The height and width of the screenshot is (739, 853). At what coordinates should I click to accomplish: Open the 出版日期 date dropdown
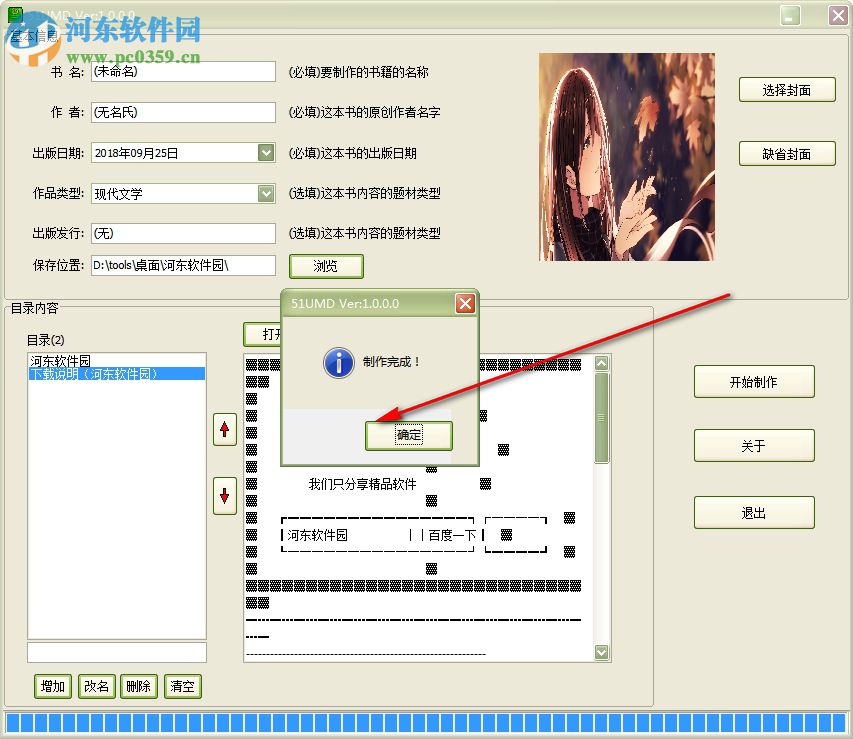265,152
